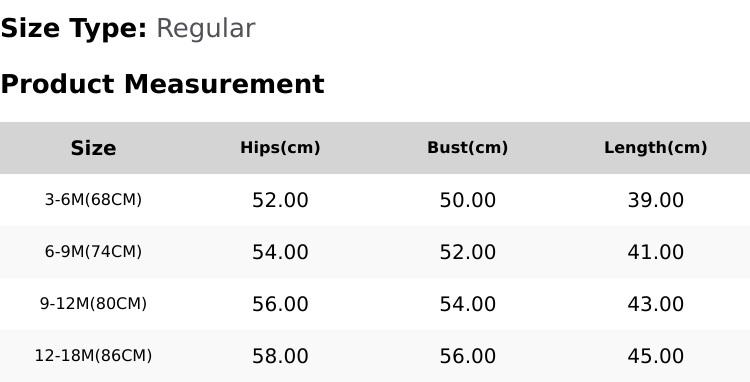Image resolution: width=750 pixels, height=382 pixels.
Task: Select the Regular size type value
Action: click(206, 29)
